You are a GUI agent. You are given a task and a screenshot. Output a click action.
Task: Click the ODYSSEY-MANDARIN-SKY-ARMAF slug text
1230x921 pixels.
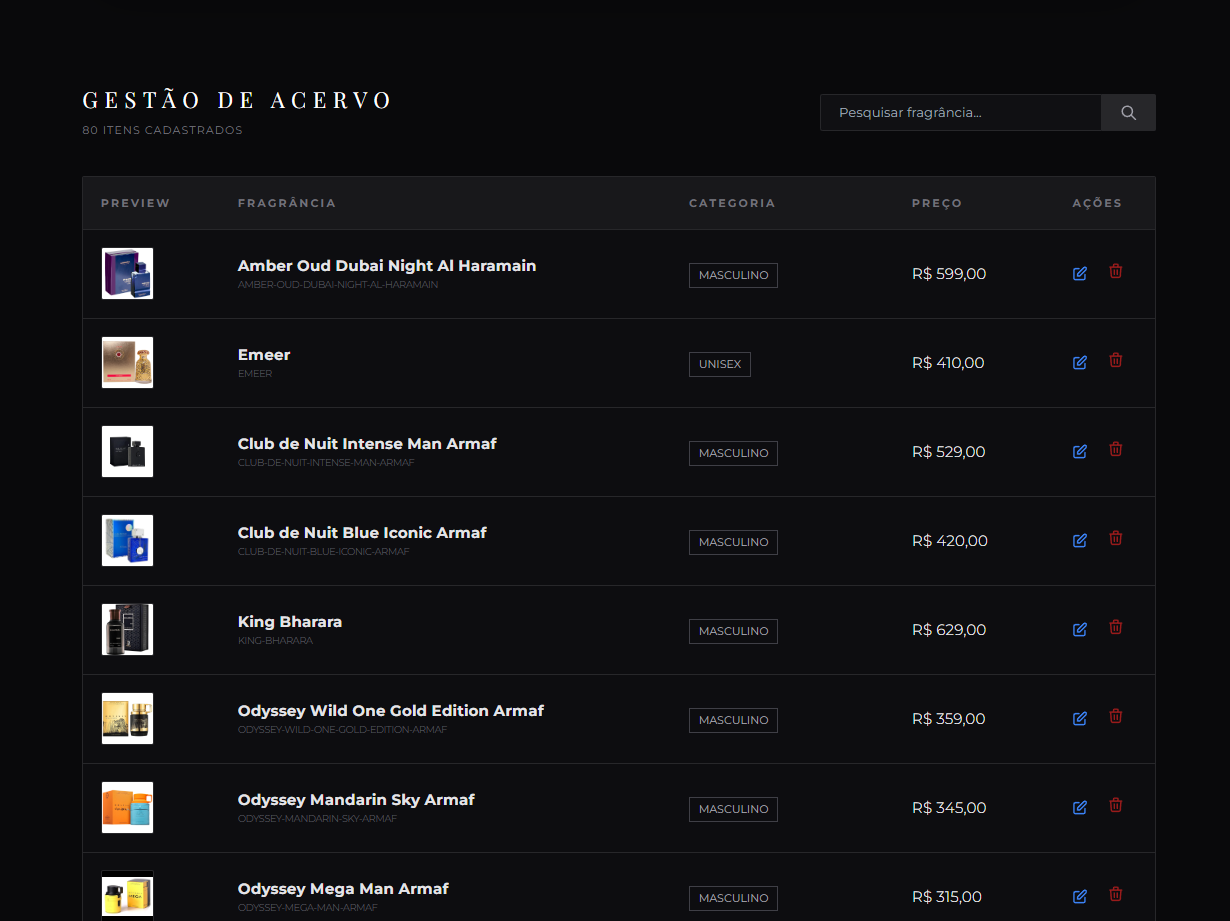(x=317, y=819)
